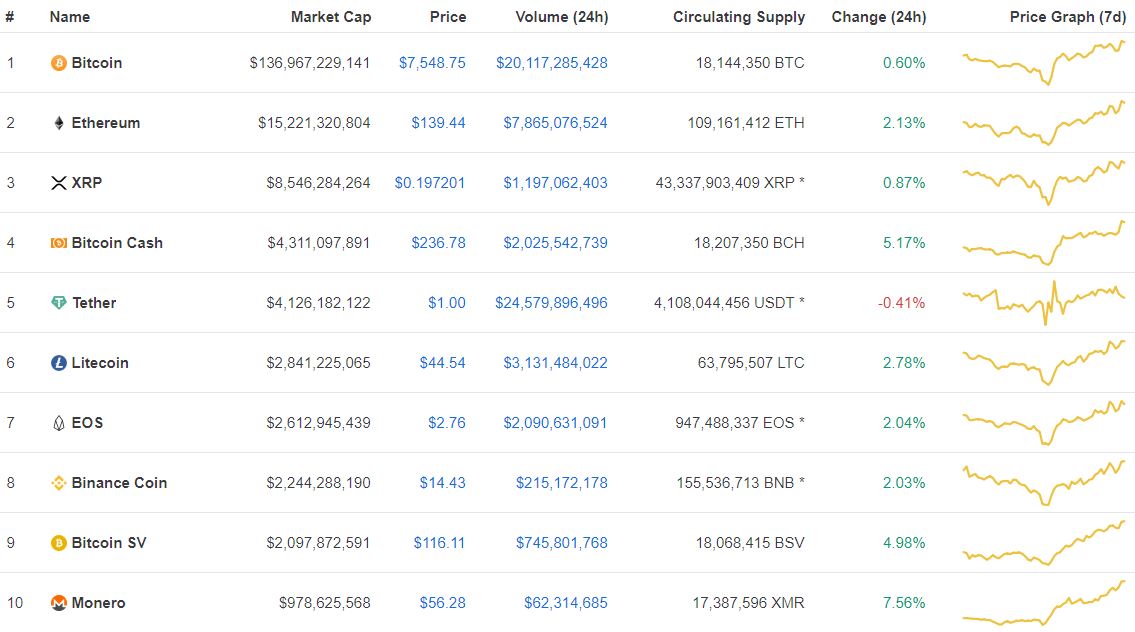Image resolution: width=1135 pixels, height=632 pixels.
Task: Click XRP price $0.197201
Action: tap(430, 183)
